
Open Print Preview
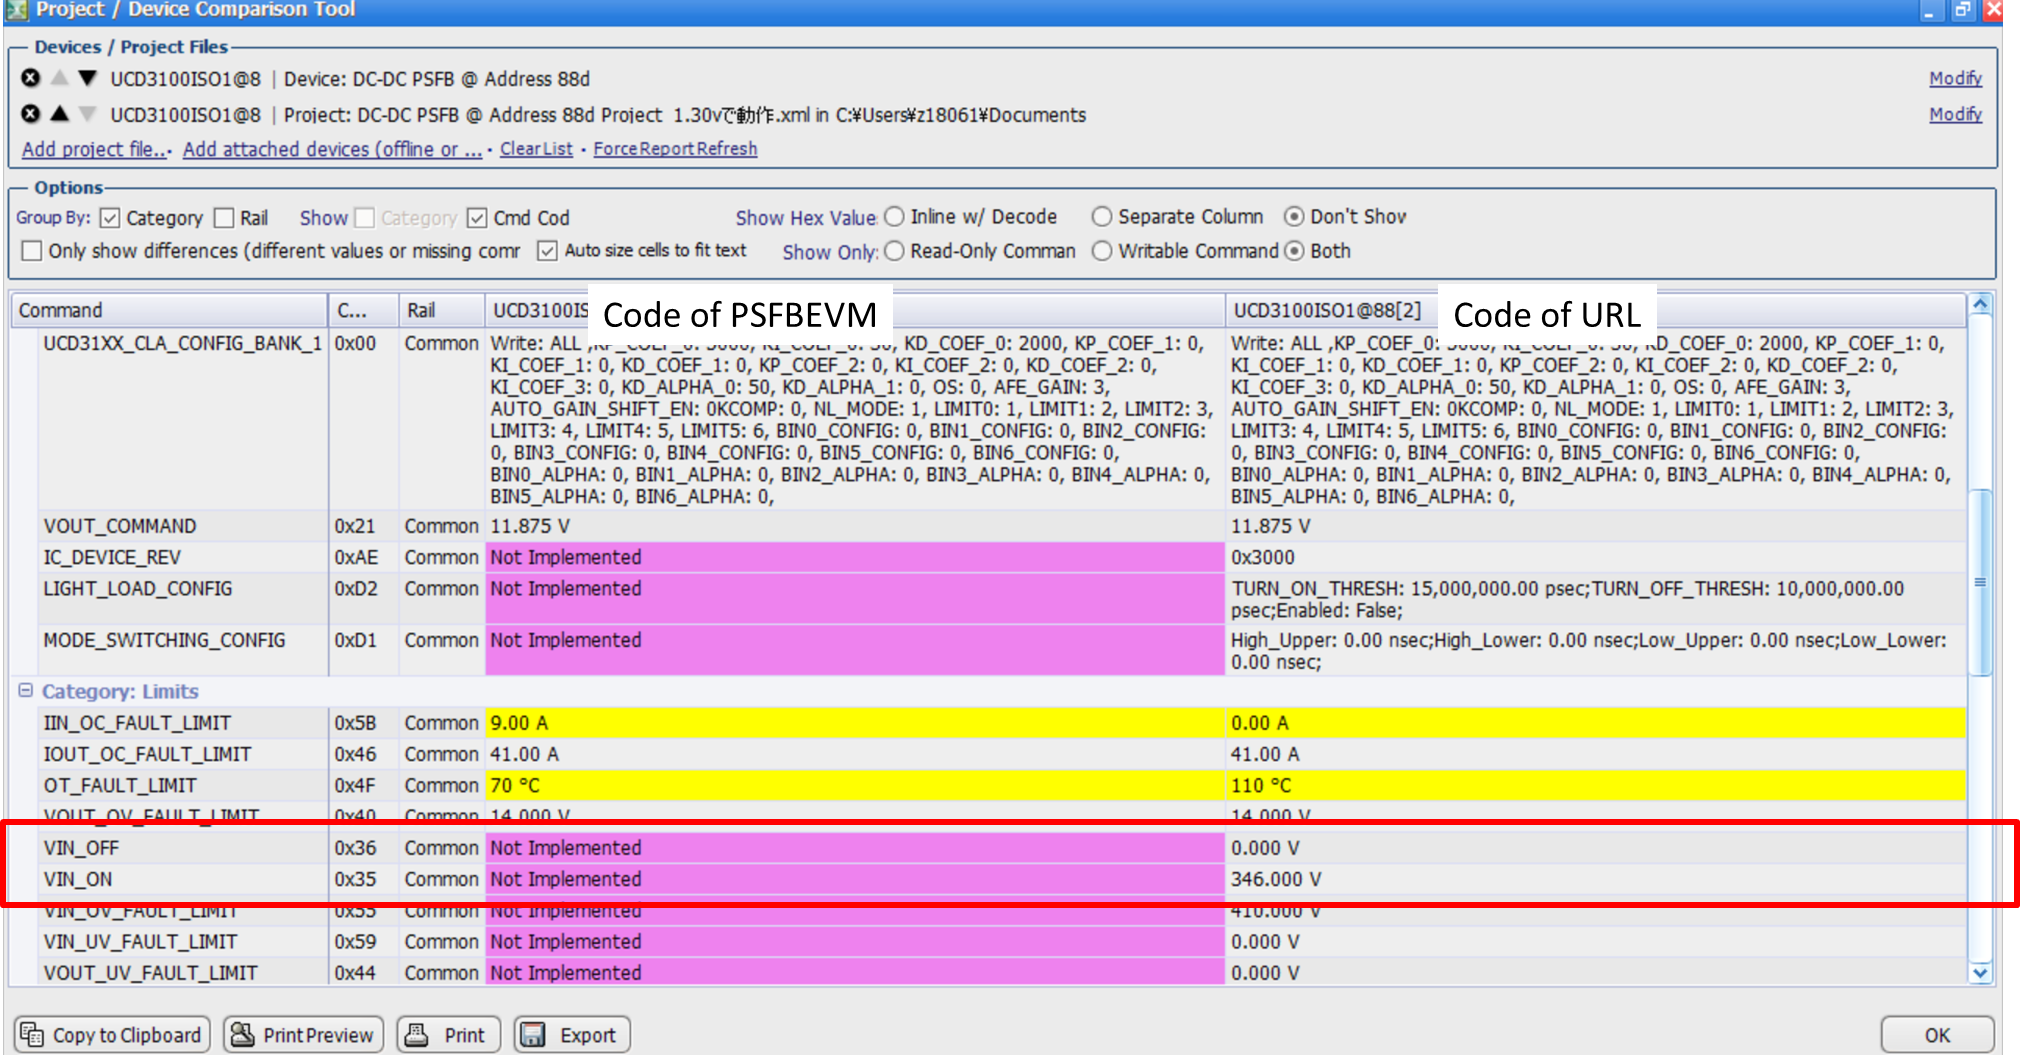[304, 1035]
